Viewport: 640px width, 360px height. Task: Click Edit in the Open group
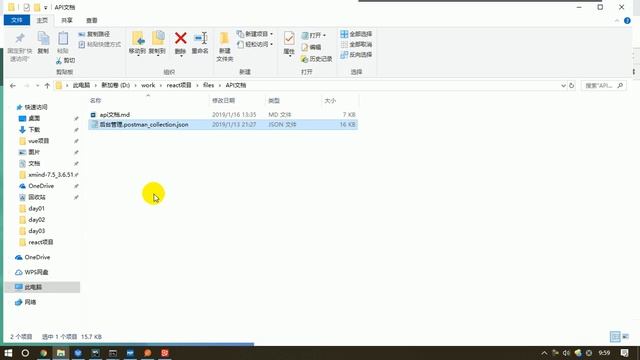tap(311, 47)
